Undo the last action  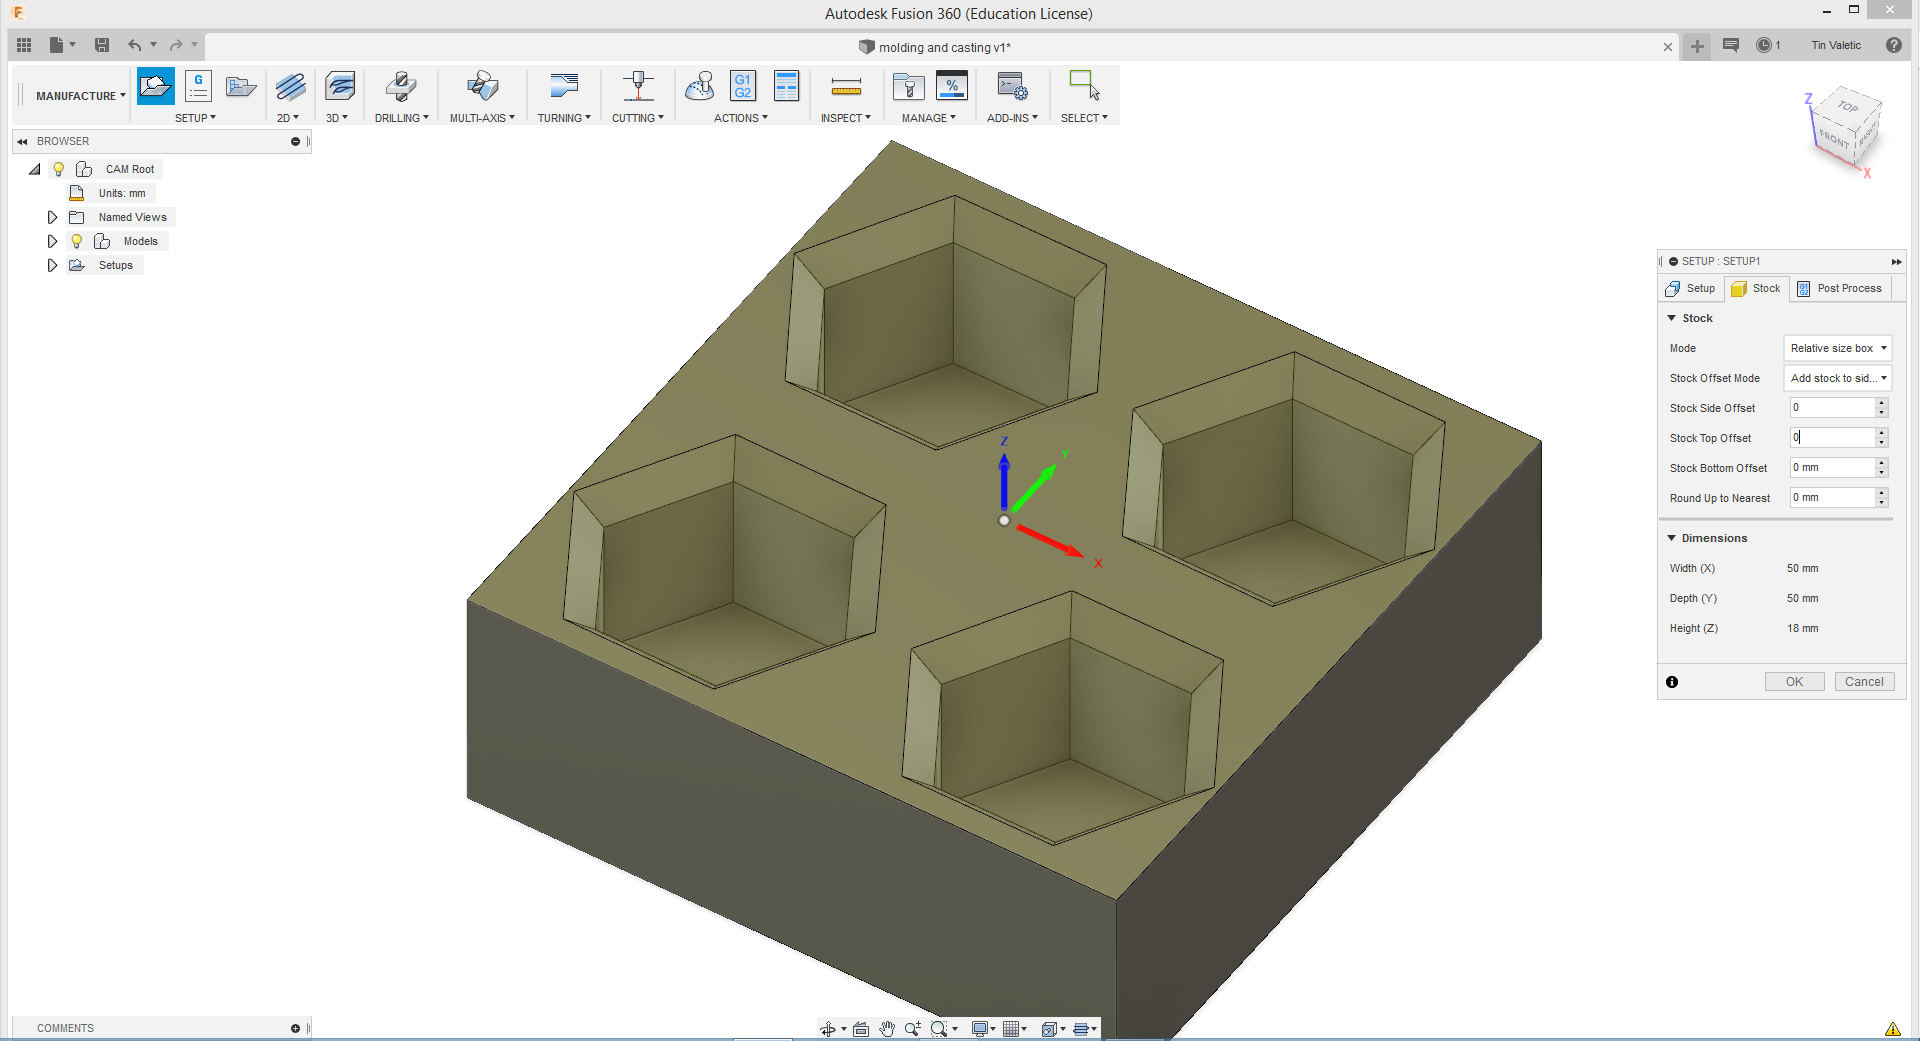(134, 45)
